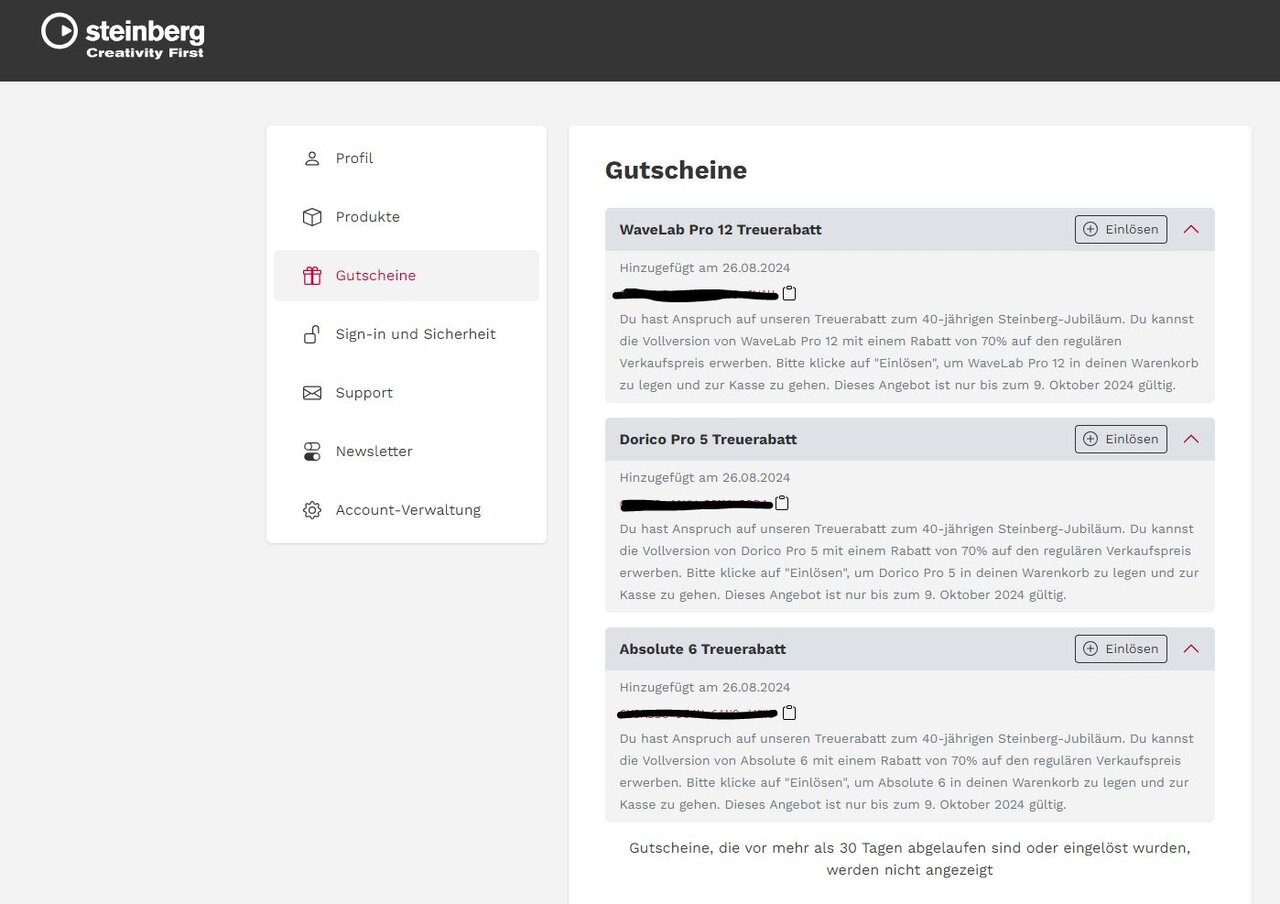Click the Newsletter toggle icon
The image size is (1280, 904).
coord(312,452)
